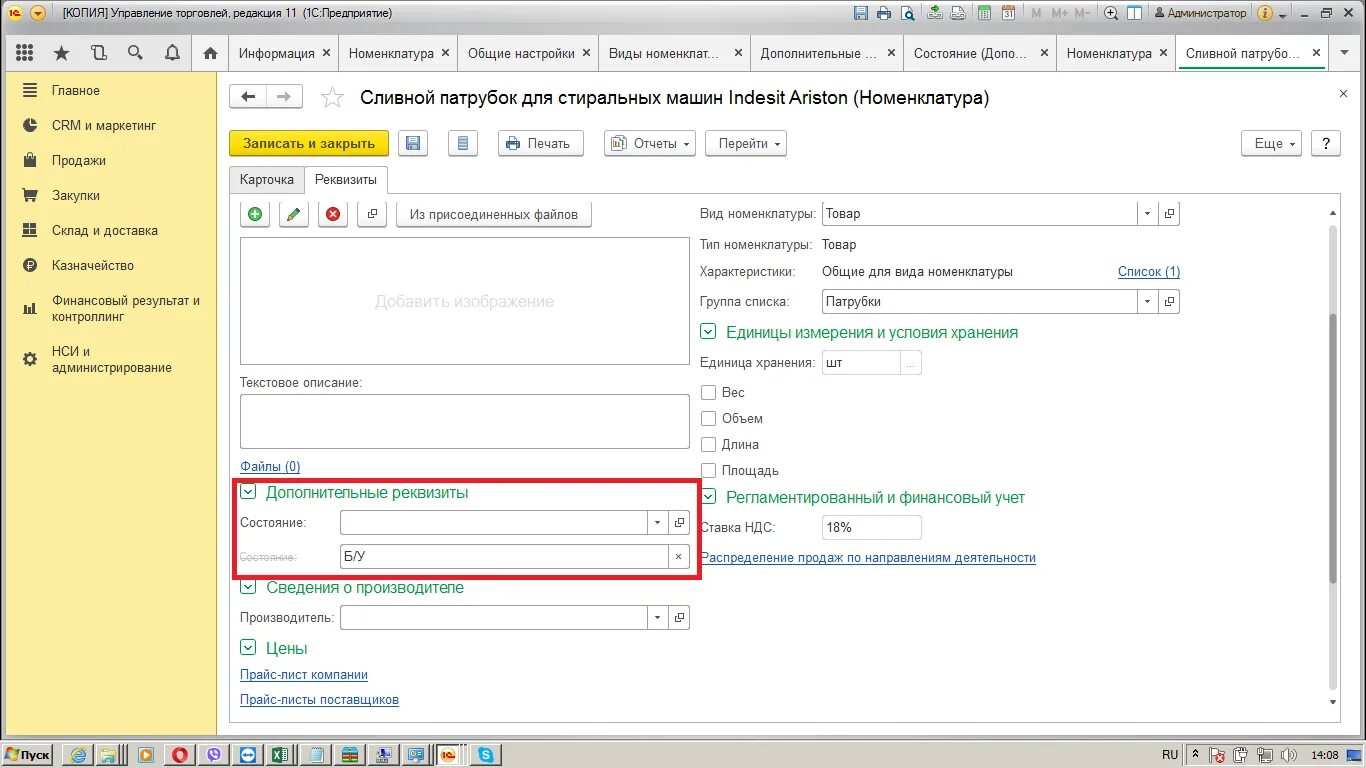Collapse Единицы измерения и условия хранения section
Image resolution: width=1366 pixels, height=768 pixels.
pyautogui.click(x=709, y=332)
